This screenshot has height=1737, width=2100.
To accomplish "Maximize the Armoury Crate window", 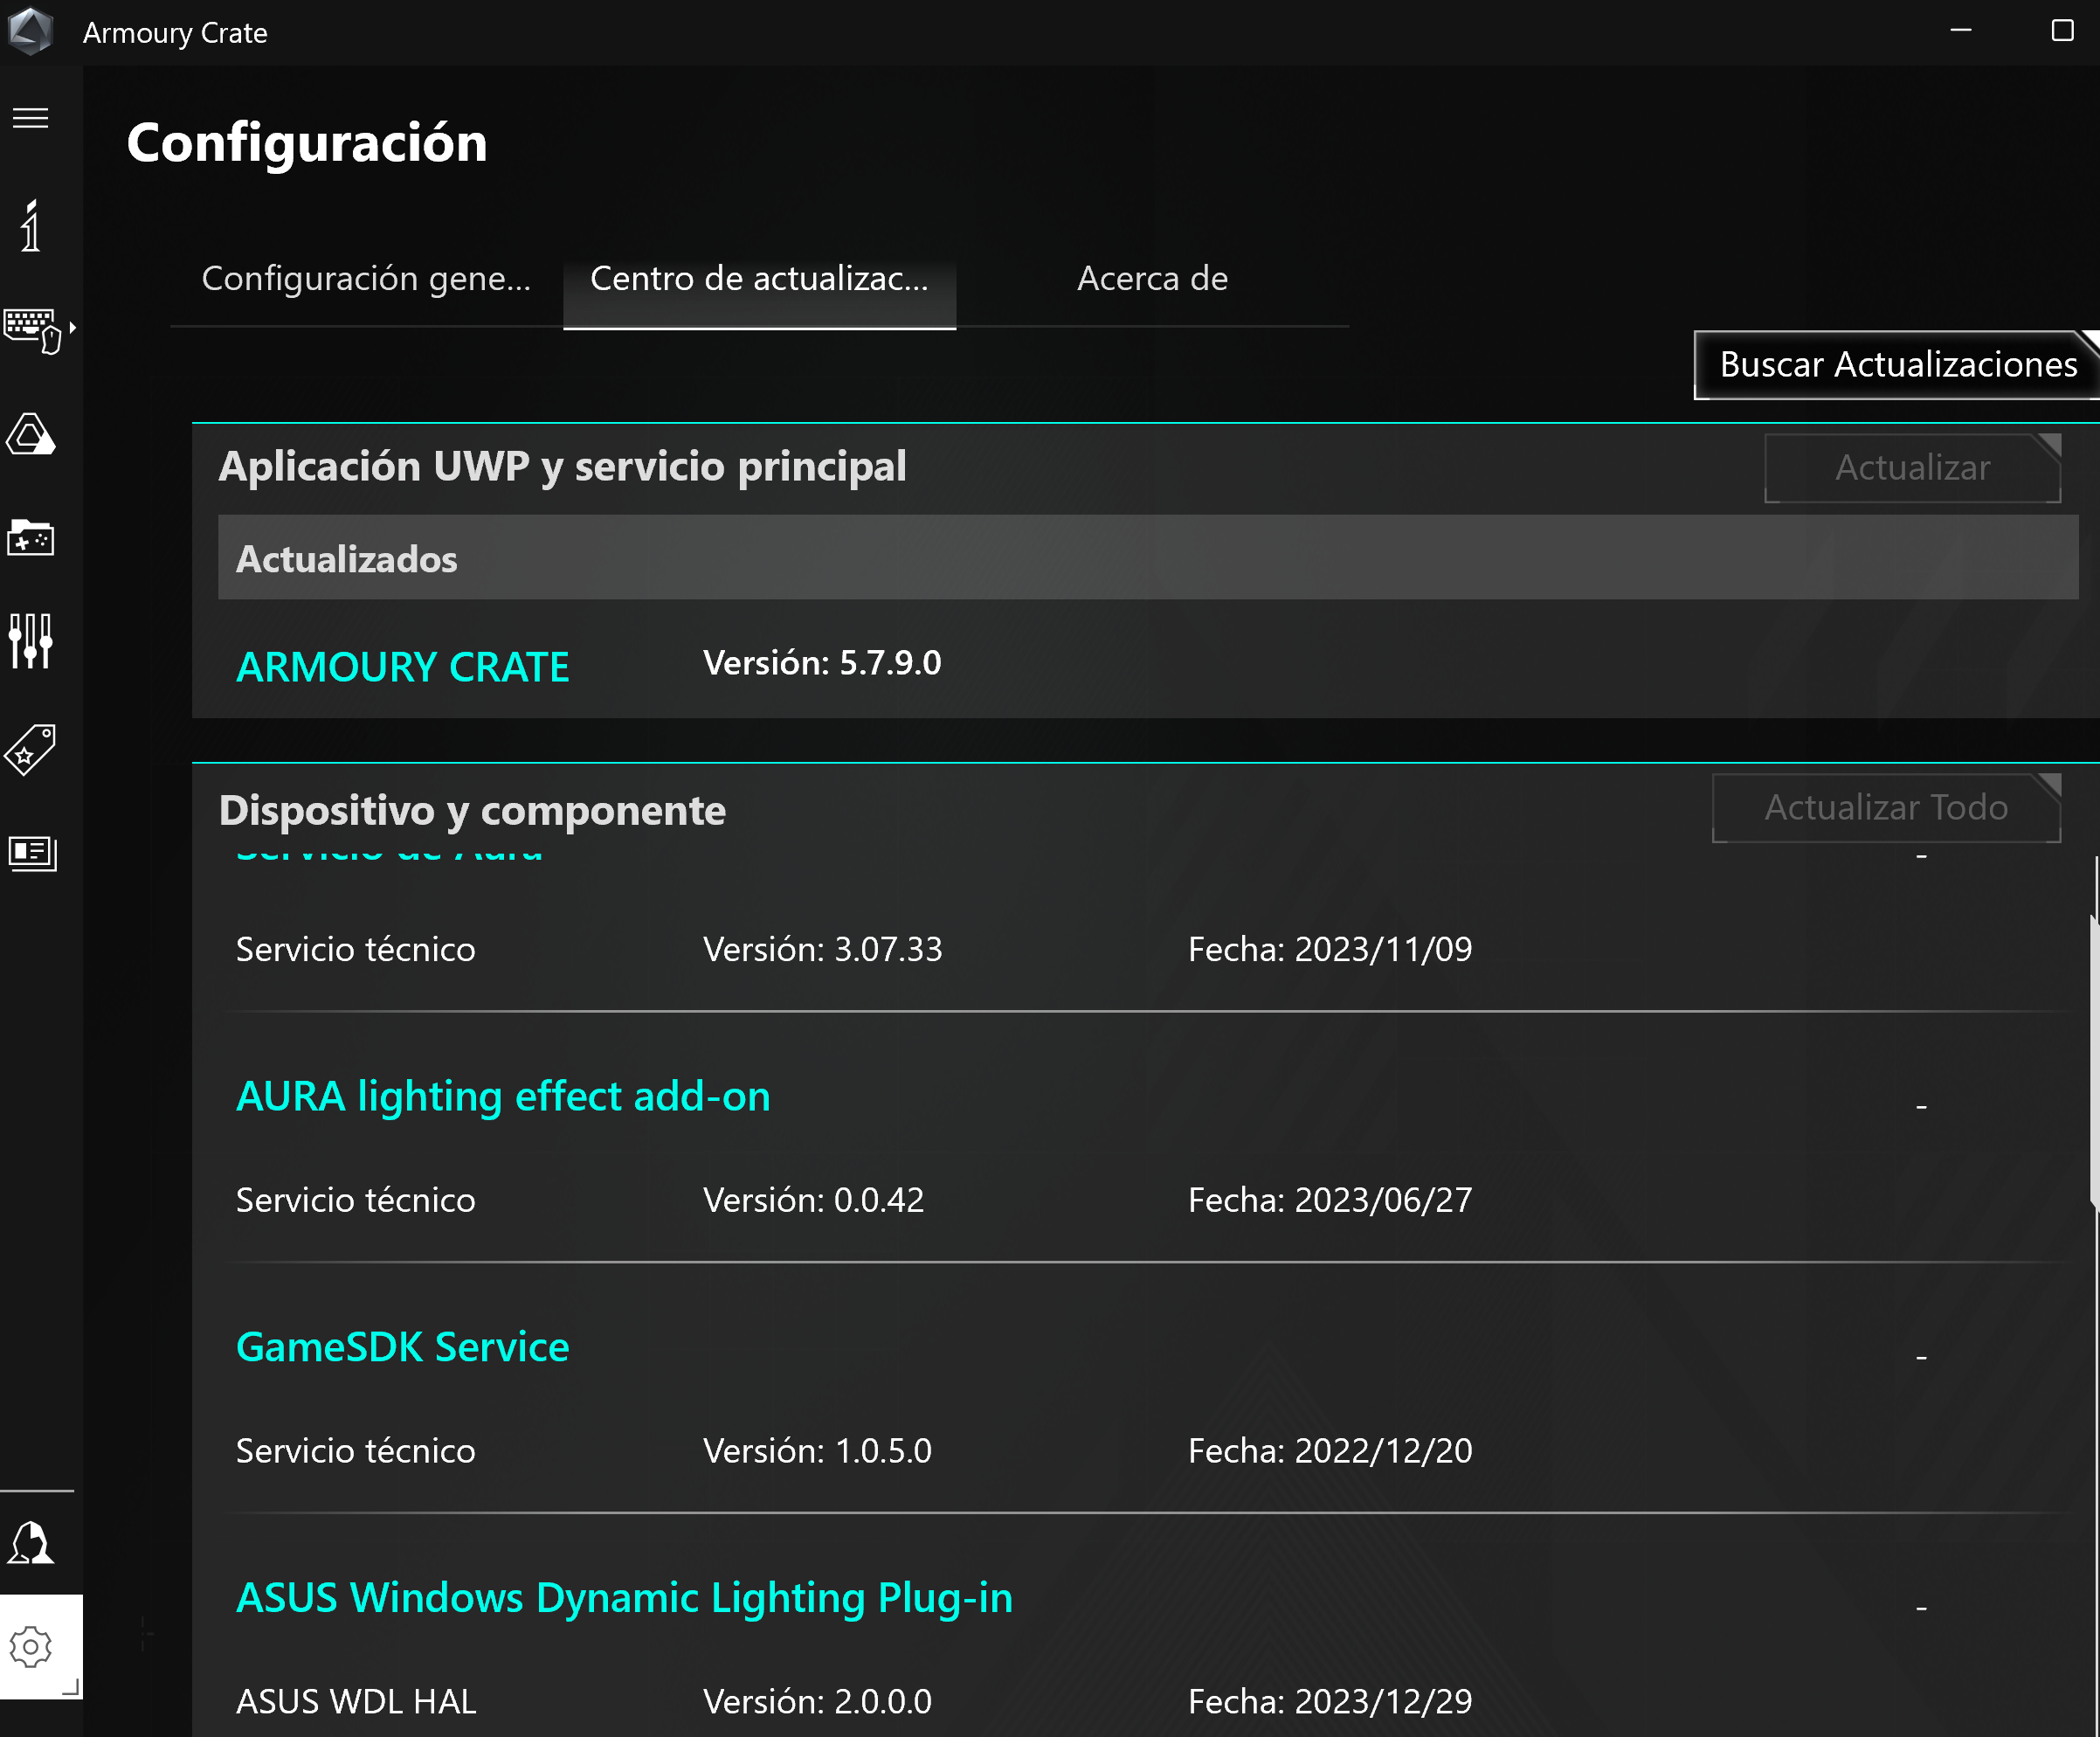I will point(2062,31).
